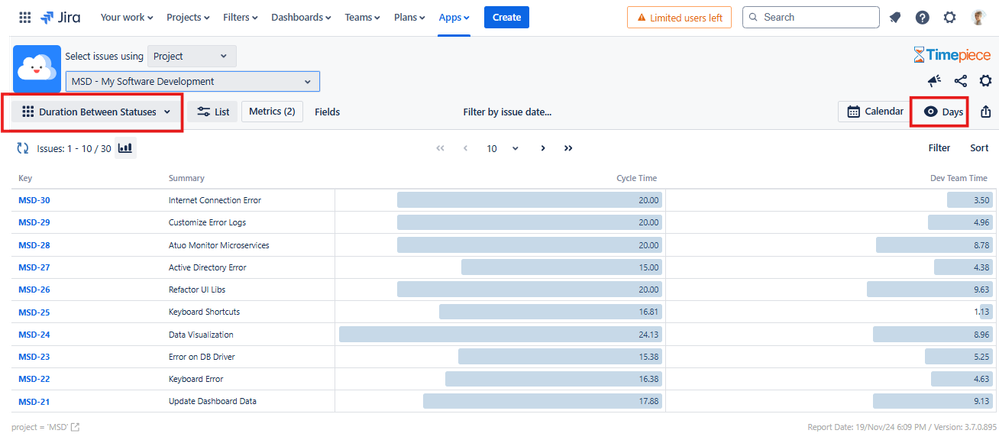999x437 pixels.
Task: Open Timepiece settings gear icon
Action: [986, 81]
